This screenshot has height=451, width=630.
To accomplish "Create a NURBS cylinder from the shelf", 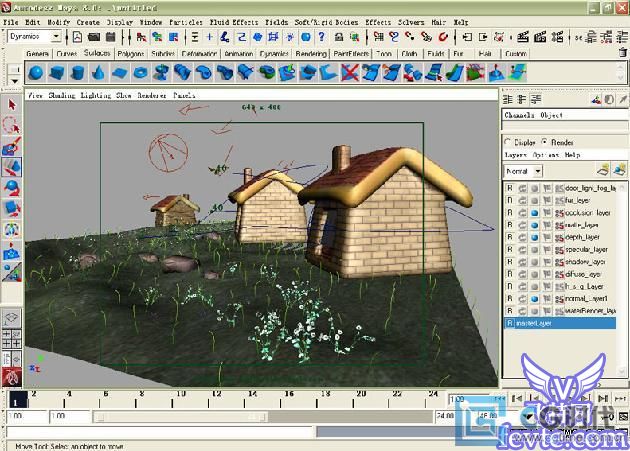I will (77, 73).
